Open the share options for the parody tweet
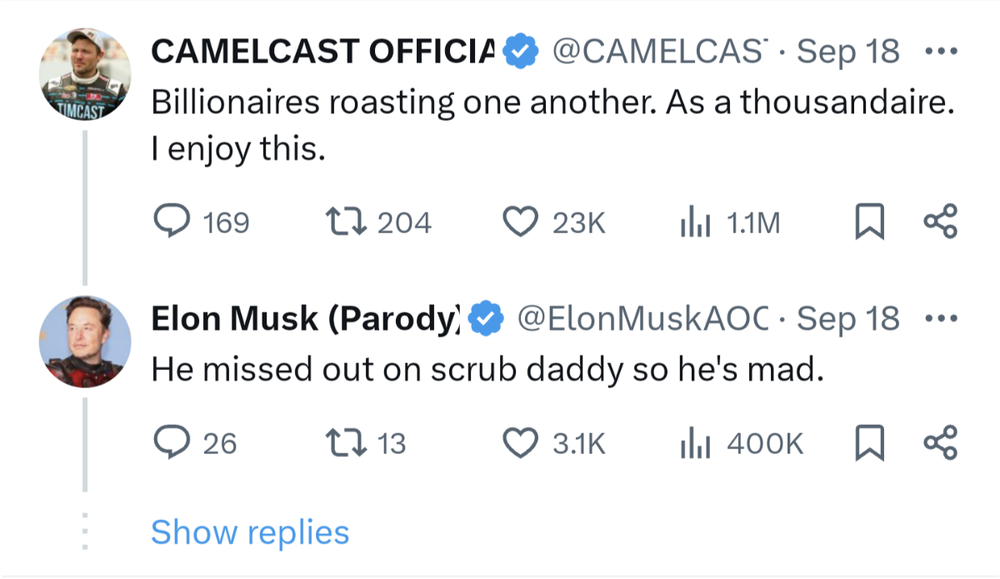 pyautogui.click(x=940, y=443)
